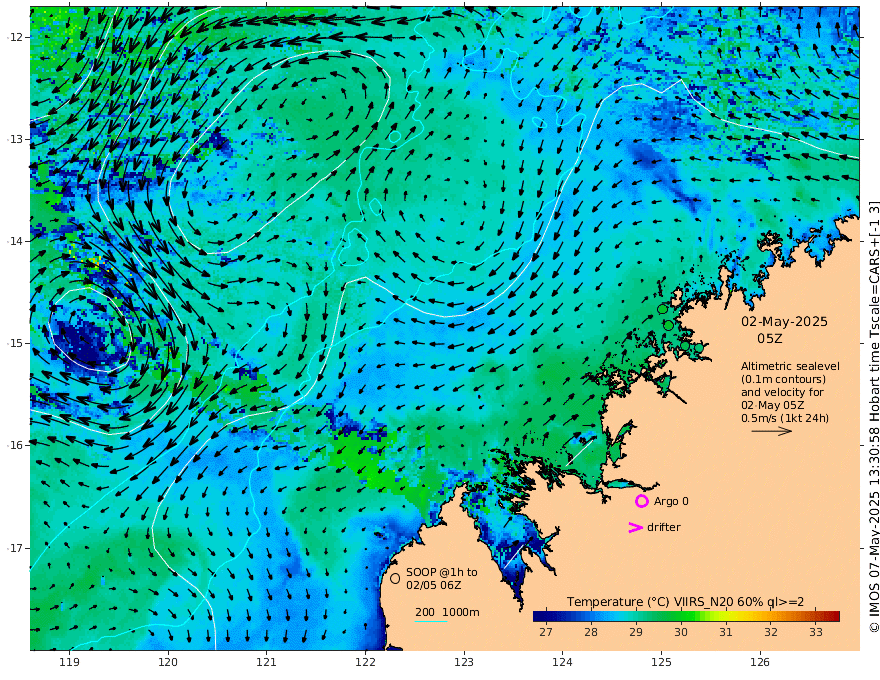Screen dimensions: 880x680
Task: Click longitude label 120 on bottom axis
Action: (x=168, y=662)
